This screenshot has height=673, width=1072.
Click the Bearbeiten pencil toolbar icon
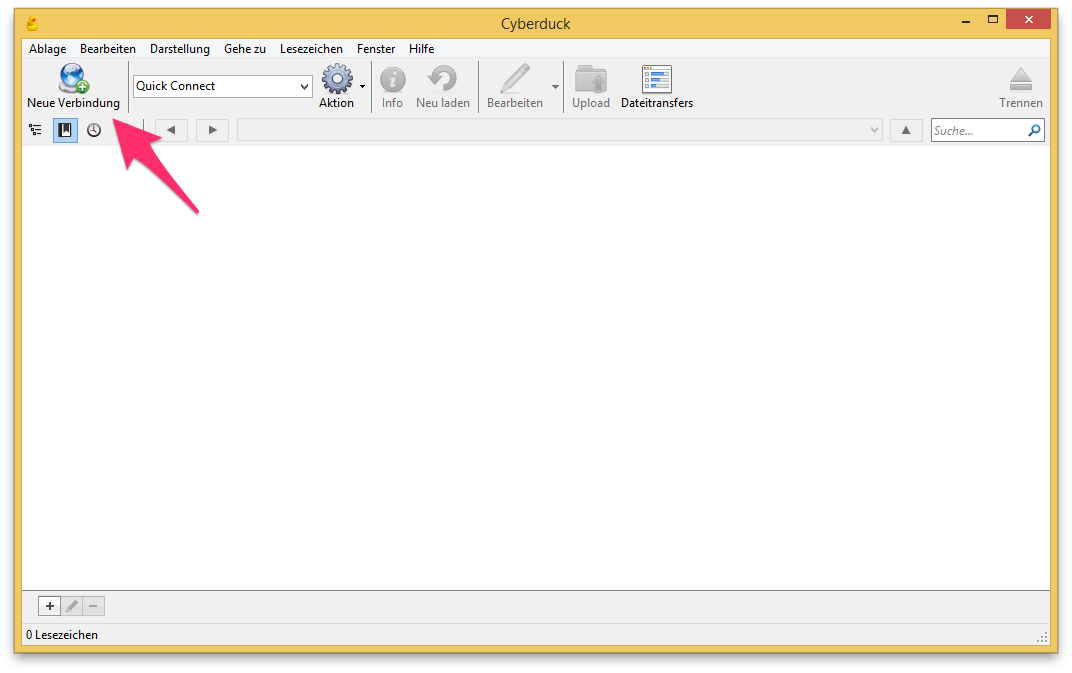(x=515, y=78)
